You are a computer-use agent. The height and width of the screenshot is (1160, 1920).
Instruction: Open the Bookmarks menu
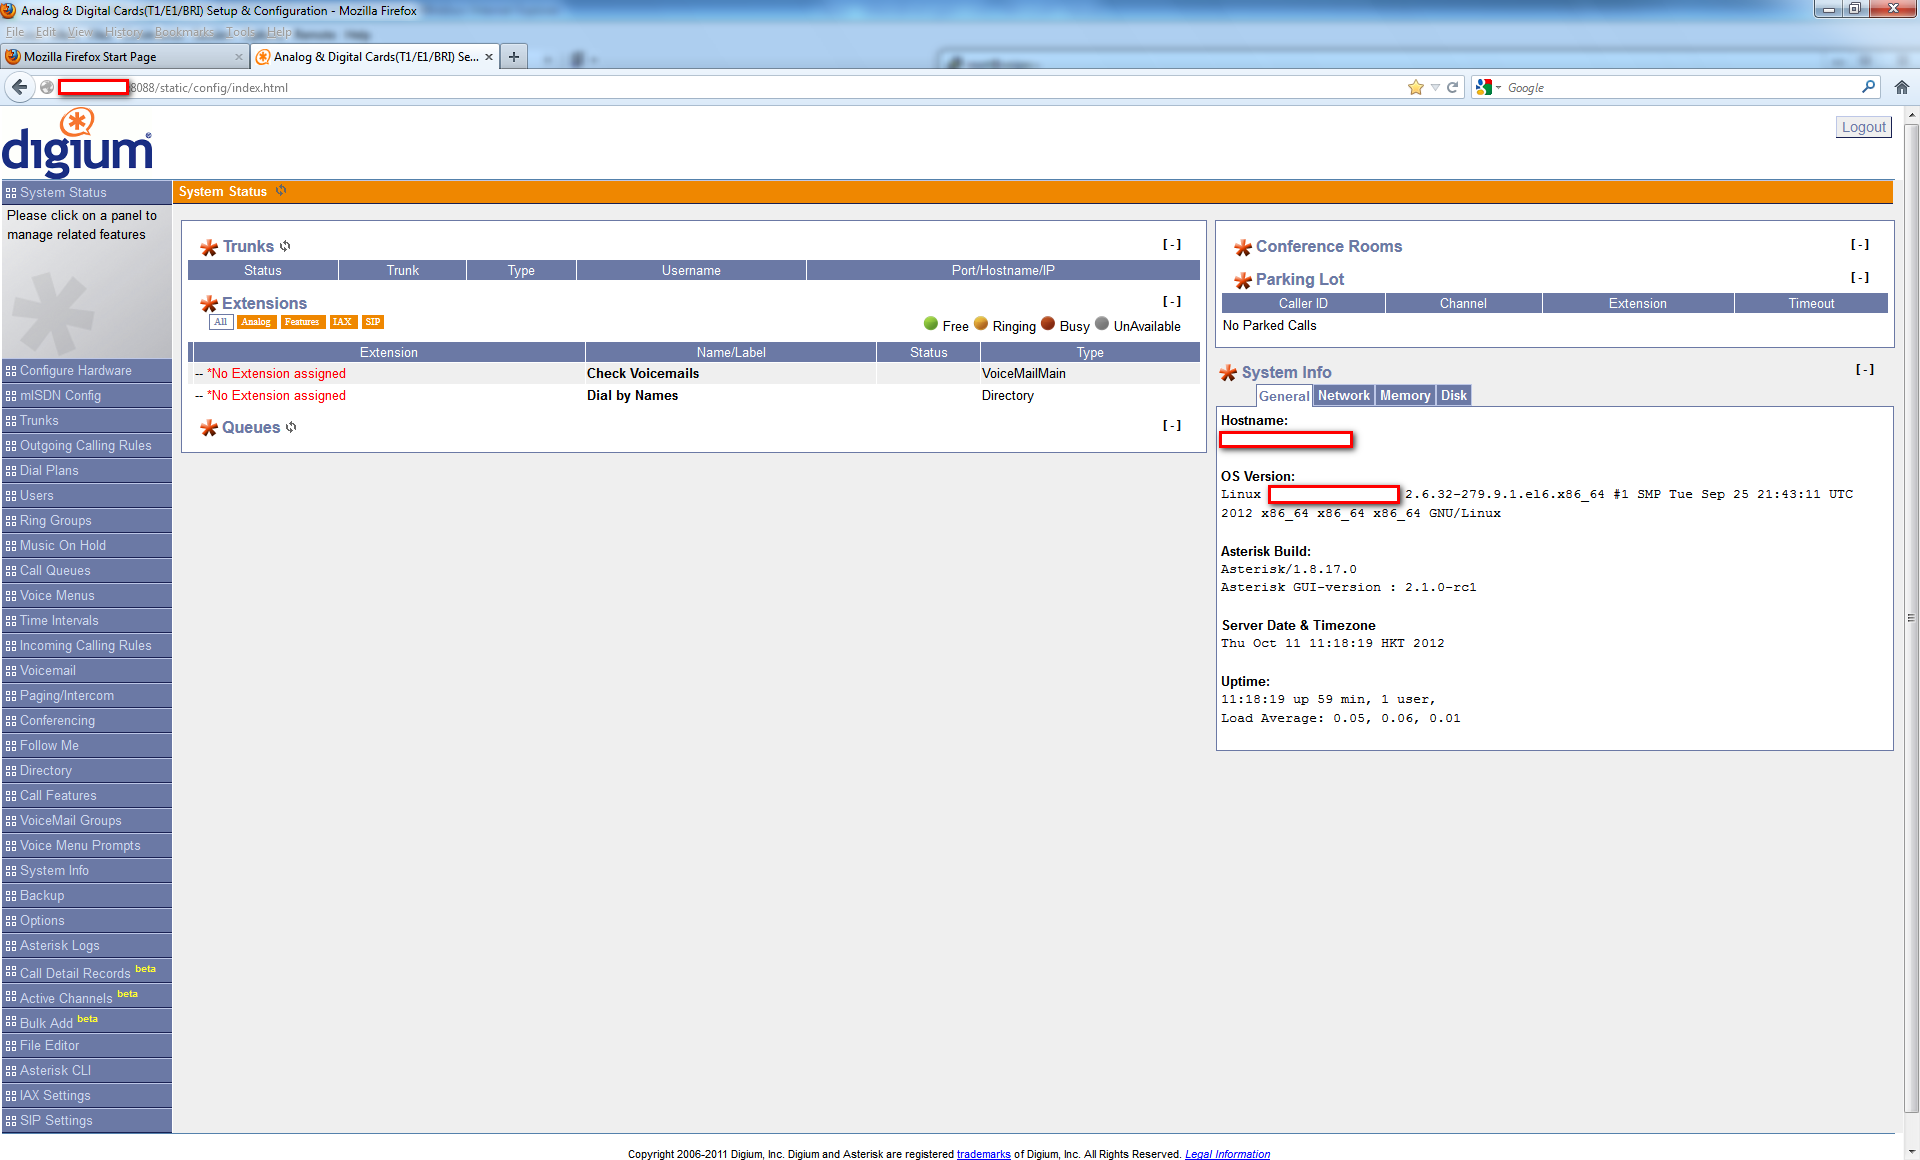[185, 32]
